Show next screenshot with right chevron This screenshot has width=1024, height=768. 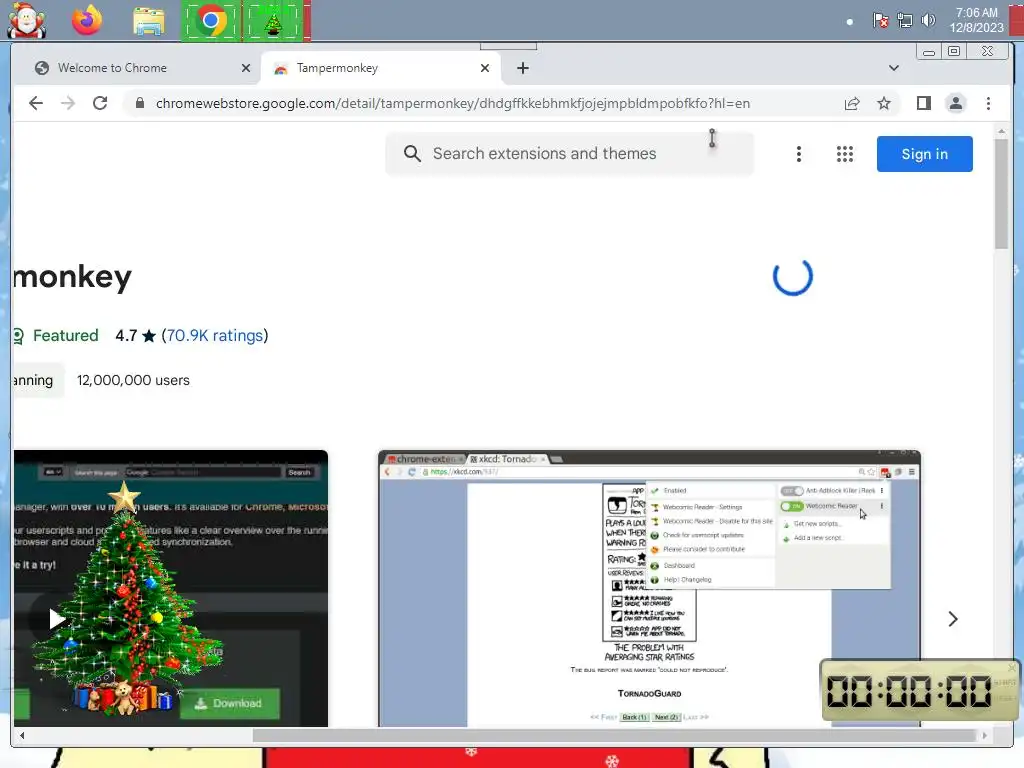(953, 619)
